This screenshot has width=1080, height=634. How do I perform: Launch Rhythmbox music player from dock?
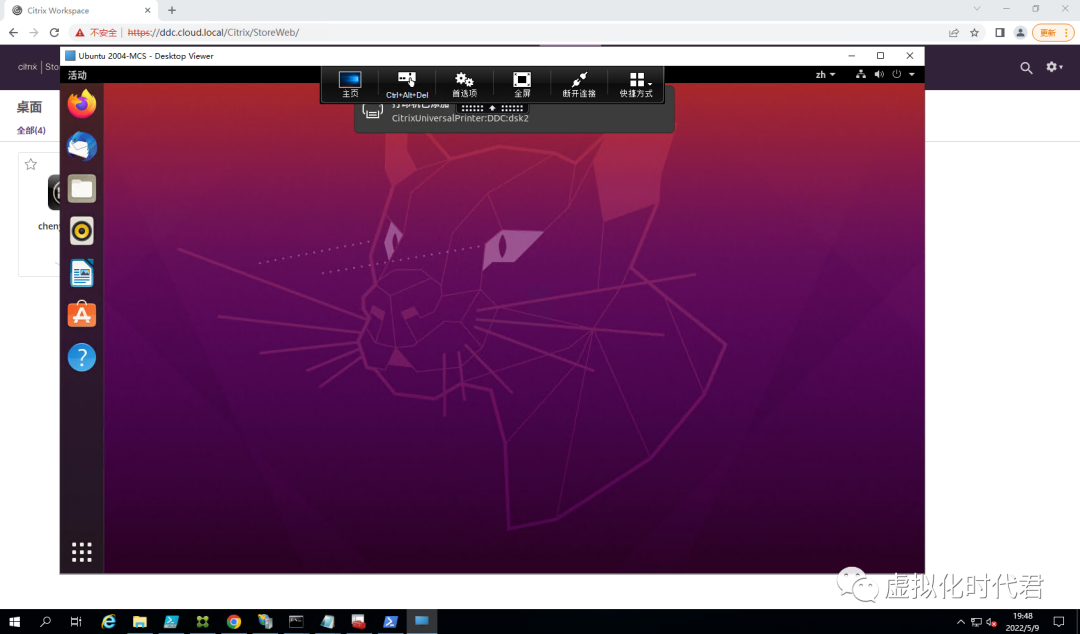[82, 231]
